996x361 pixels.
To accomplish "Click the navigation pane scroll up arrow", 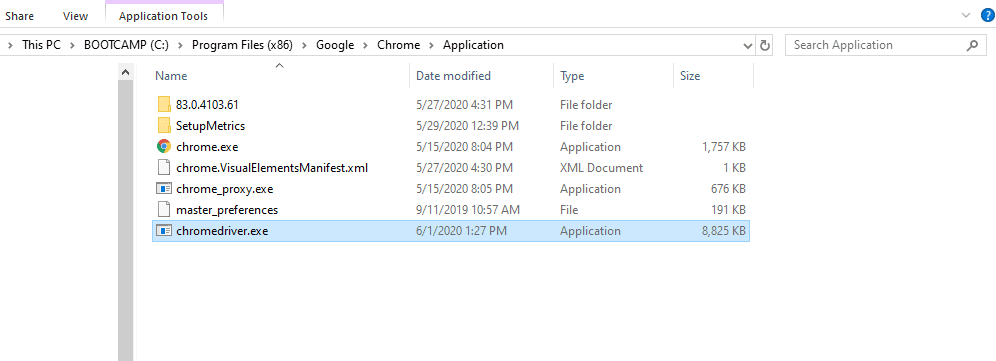I will tap(125, 72).
